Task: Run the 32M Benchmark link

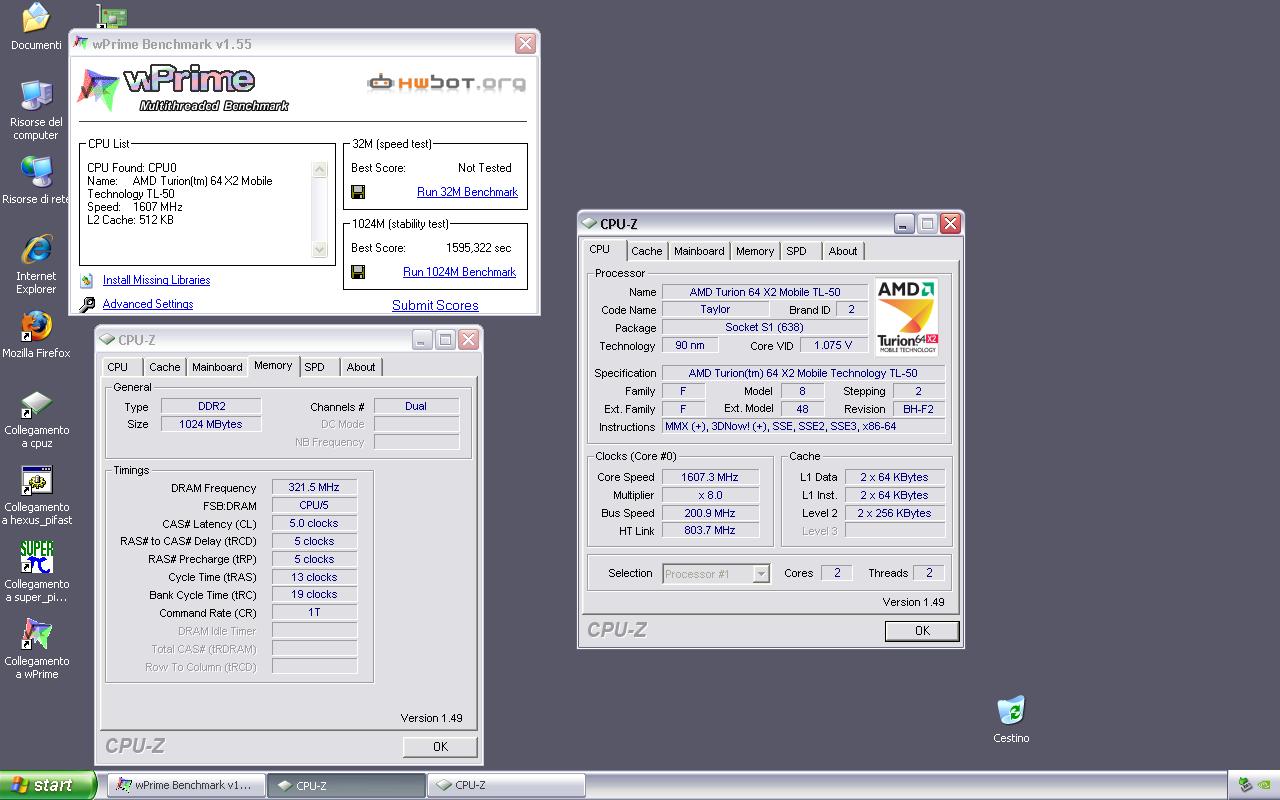Action: pos(467,192)
